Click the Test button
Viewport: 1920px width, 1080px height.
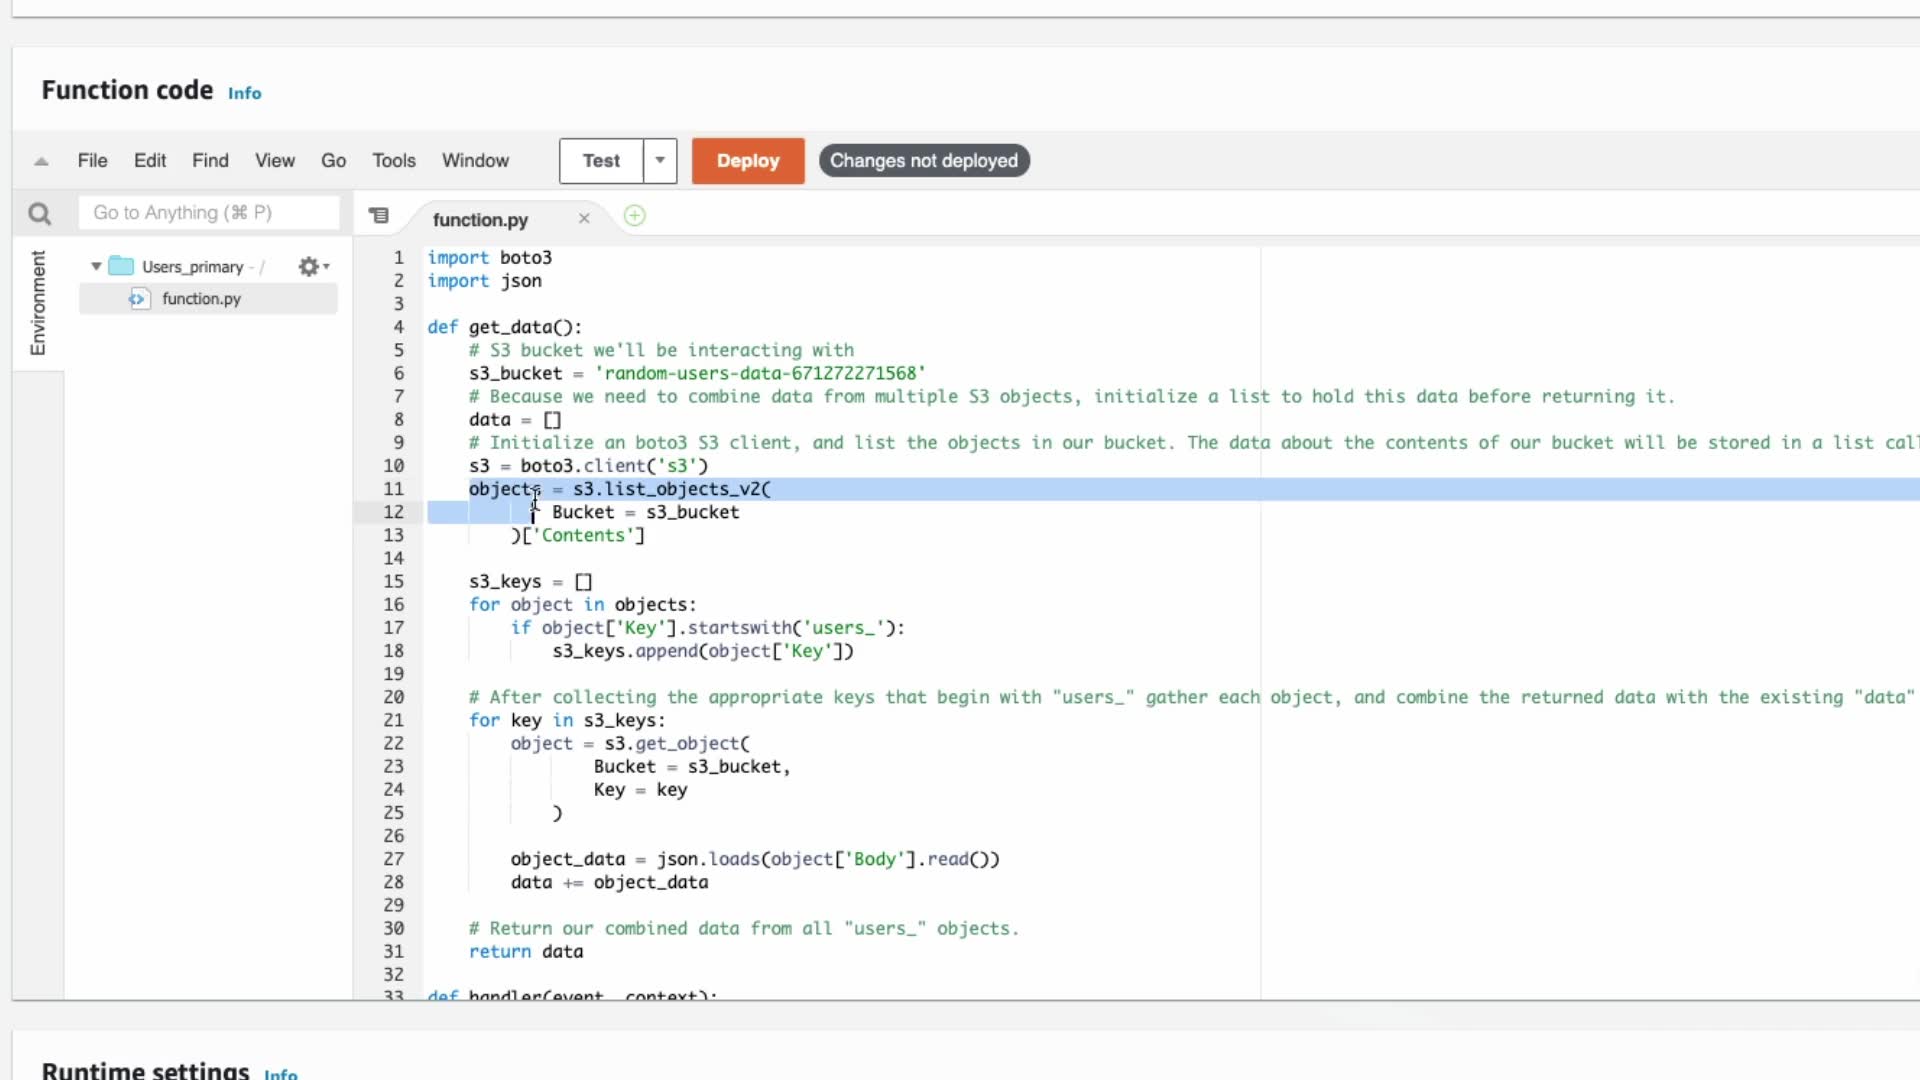(x=601, y=160)
